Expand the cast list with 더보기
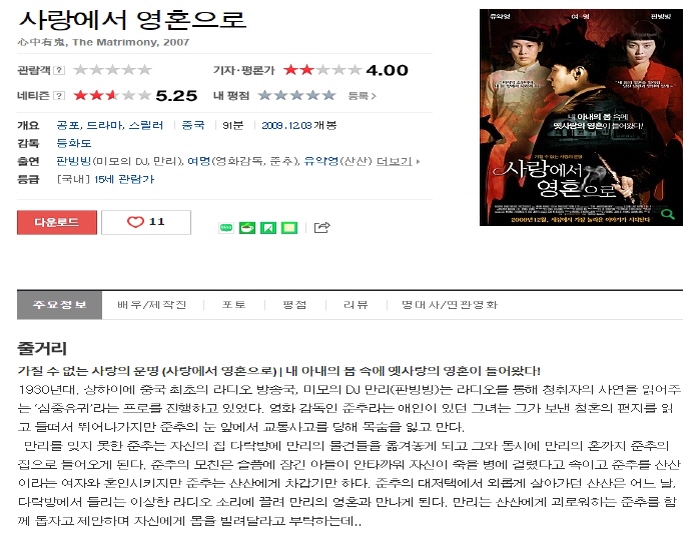700x536 pixels. [x=398, y=161]
